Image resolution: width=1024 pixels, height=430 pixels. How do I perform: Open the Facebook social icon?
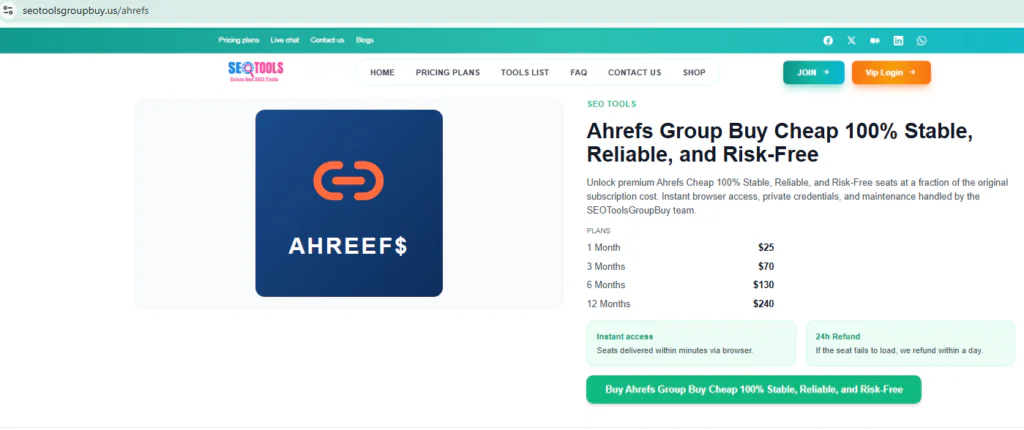[828, 40]
